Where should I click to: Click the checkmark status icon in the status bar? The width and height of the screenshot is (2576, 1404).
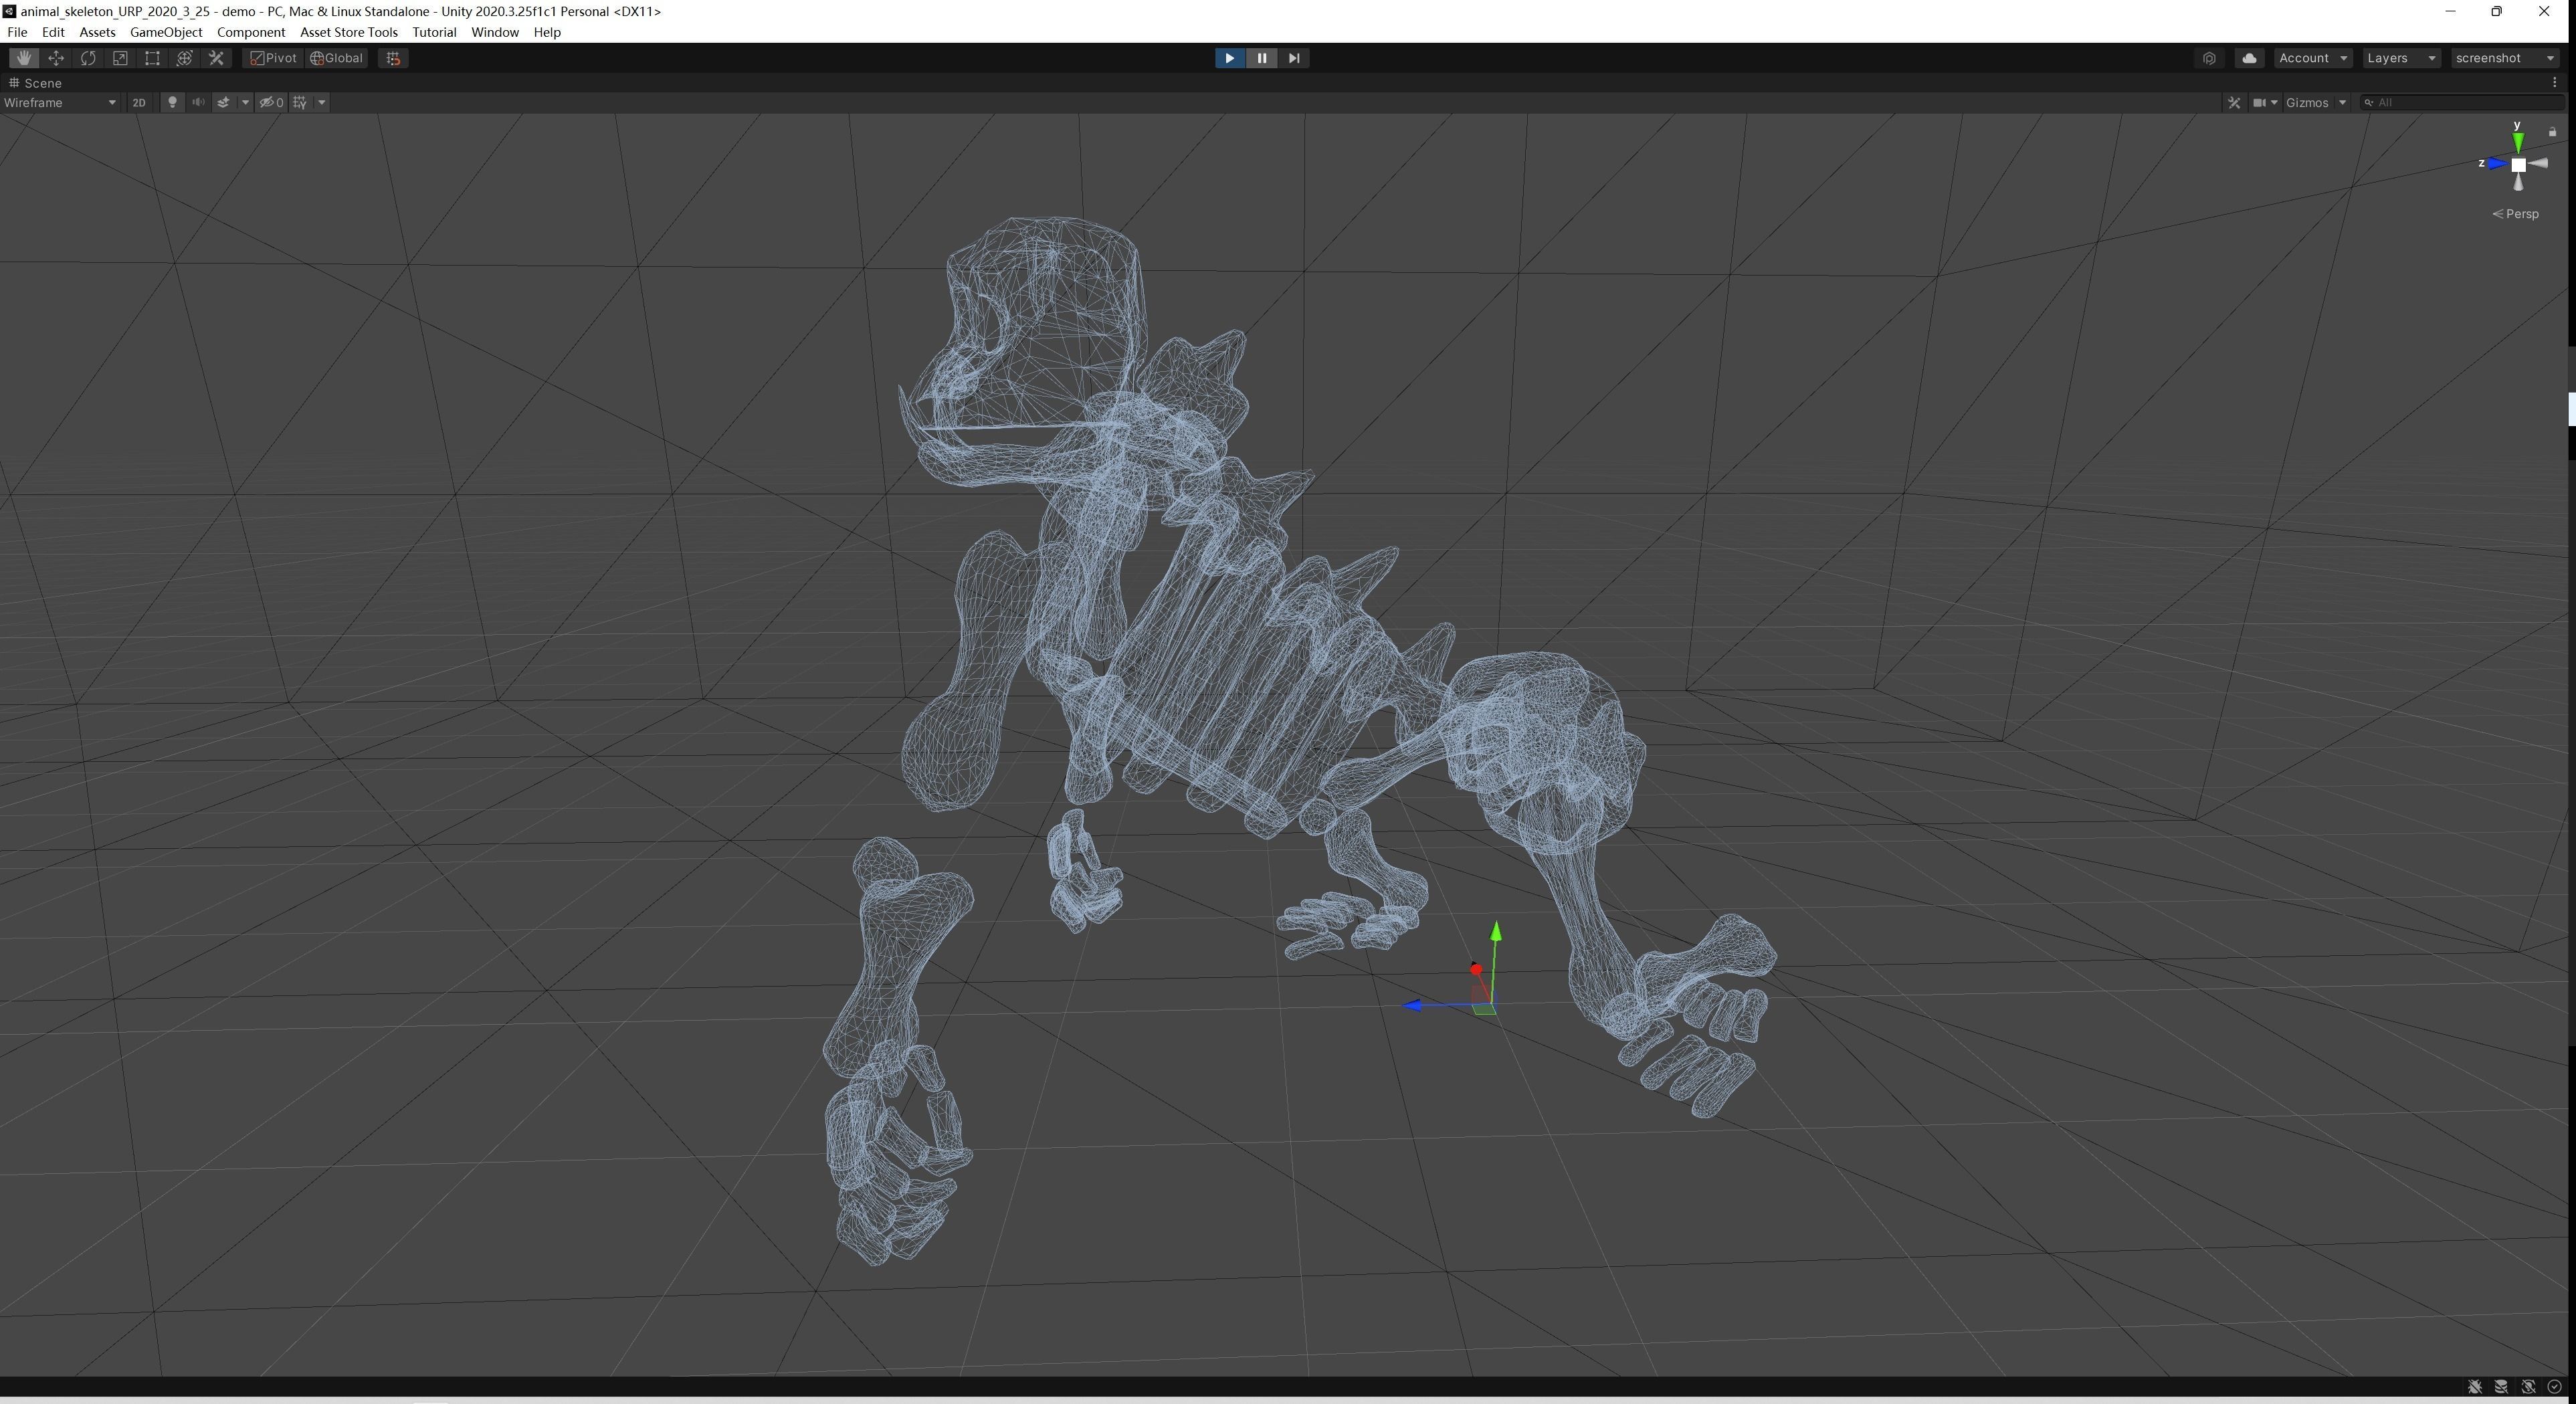click(2554, 1386)
